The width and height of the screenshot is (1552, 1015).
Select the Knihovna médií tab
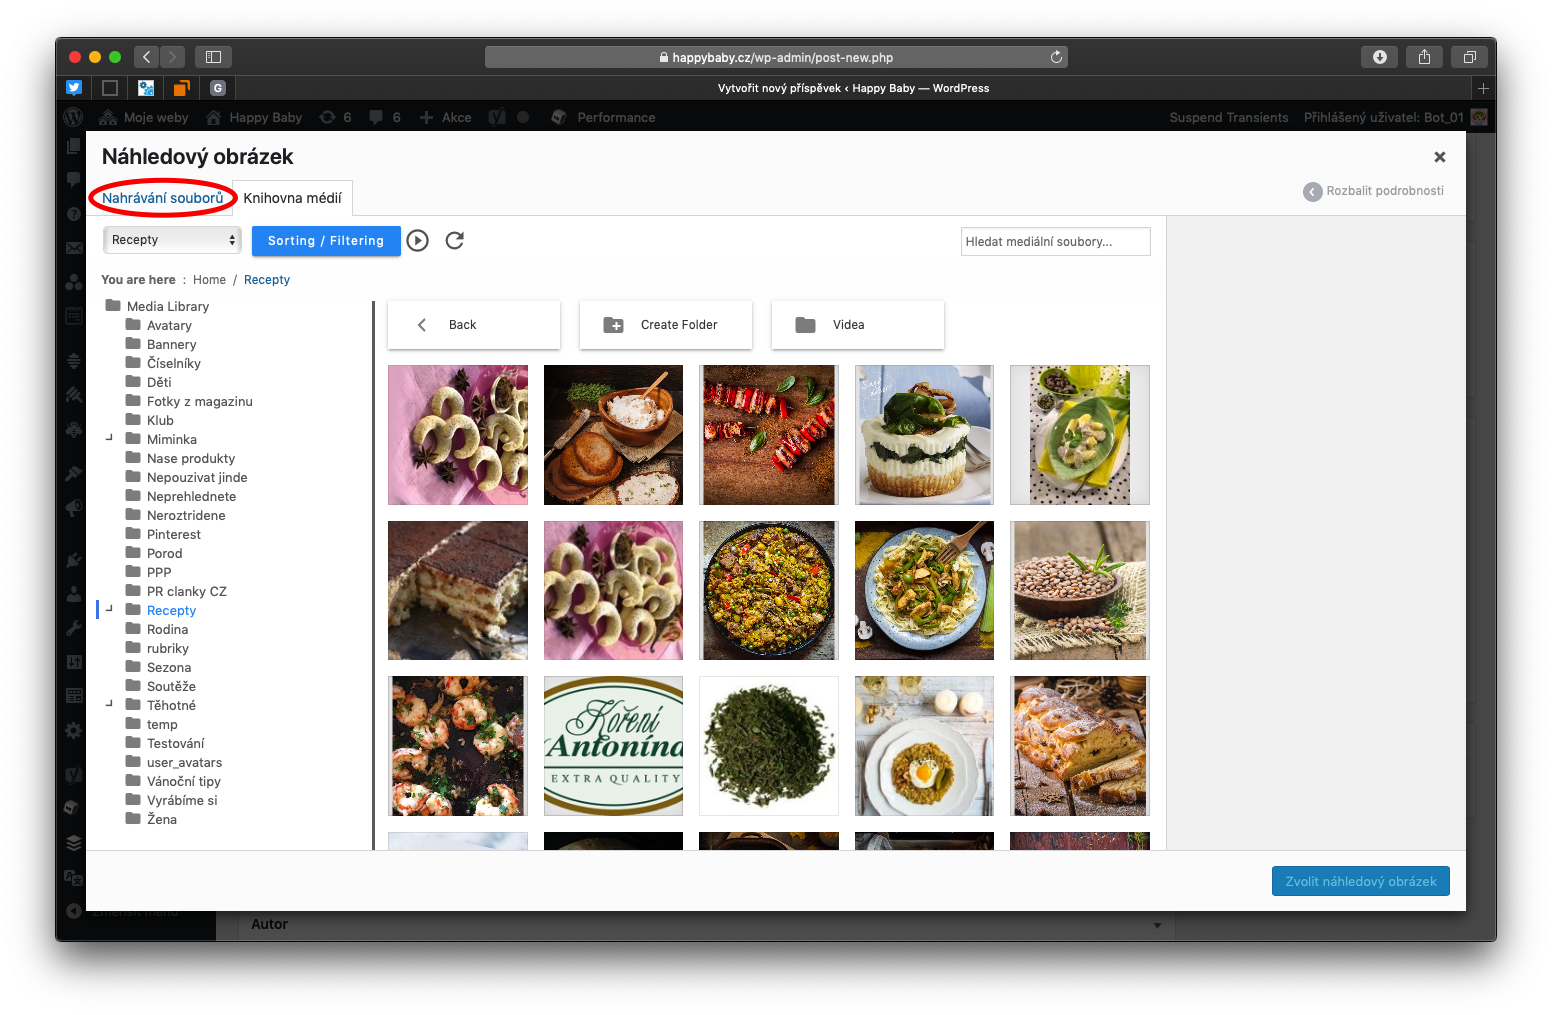click(292, 198)
